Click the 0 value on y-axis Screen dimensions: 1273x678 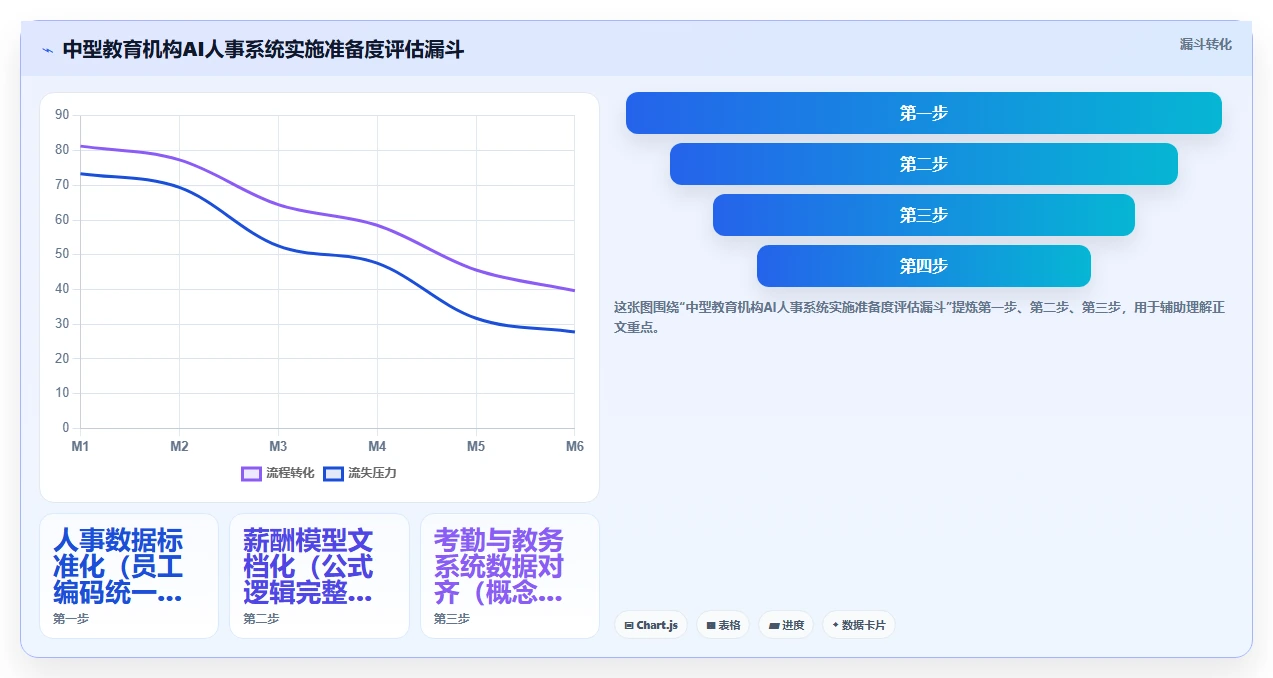click(66, 428)
